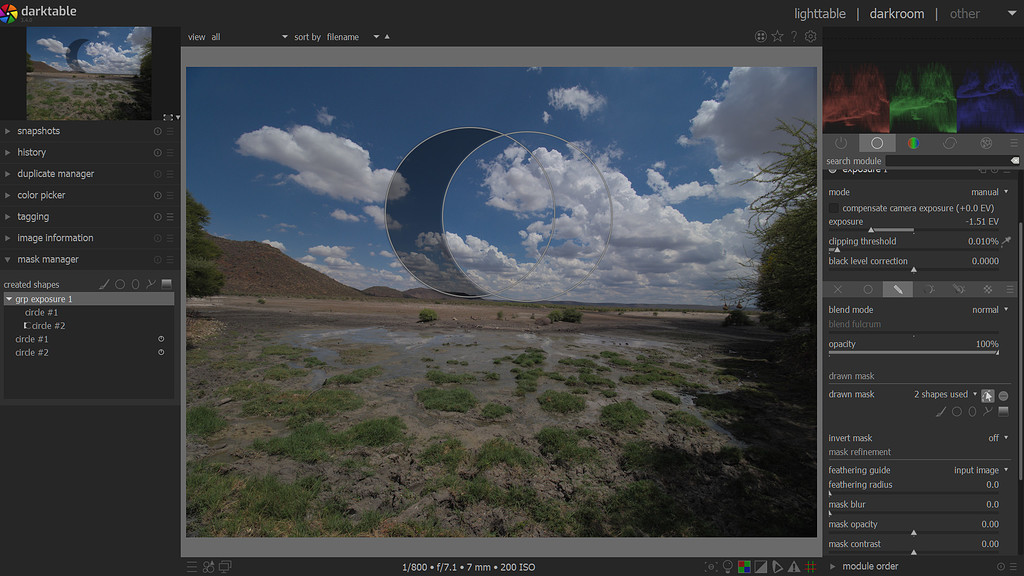Select the drawn mask blend tab
Viewport: 1024px width, 576px height.
(x=898, y=289)
